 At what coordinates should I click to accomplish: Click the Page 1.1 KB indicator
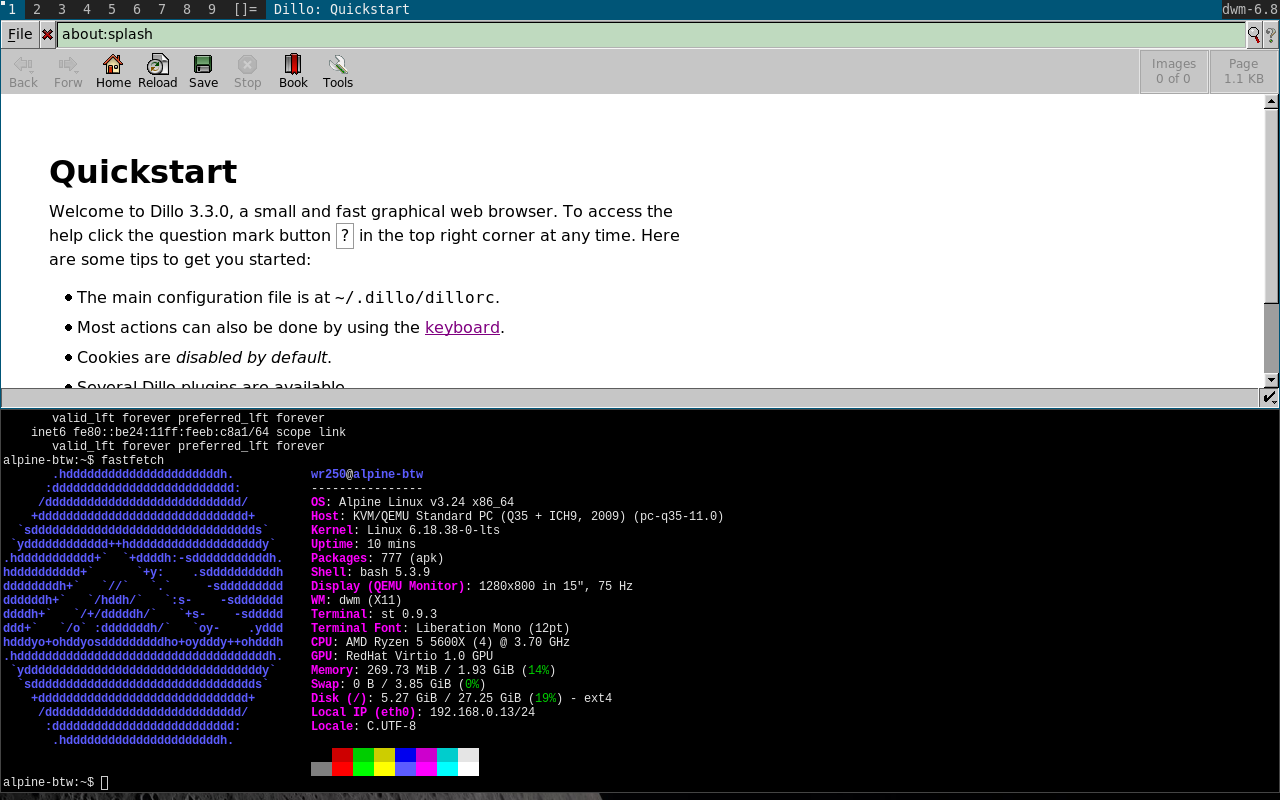pos(1244,72)
